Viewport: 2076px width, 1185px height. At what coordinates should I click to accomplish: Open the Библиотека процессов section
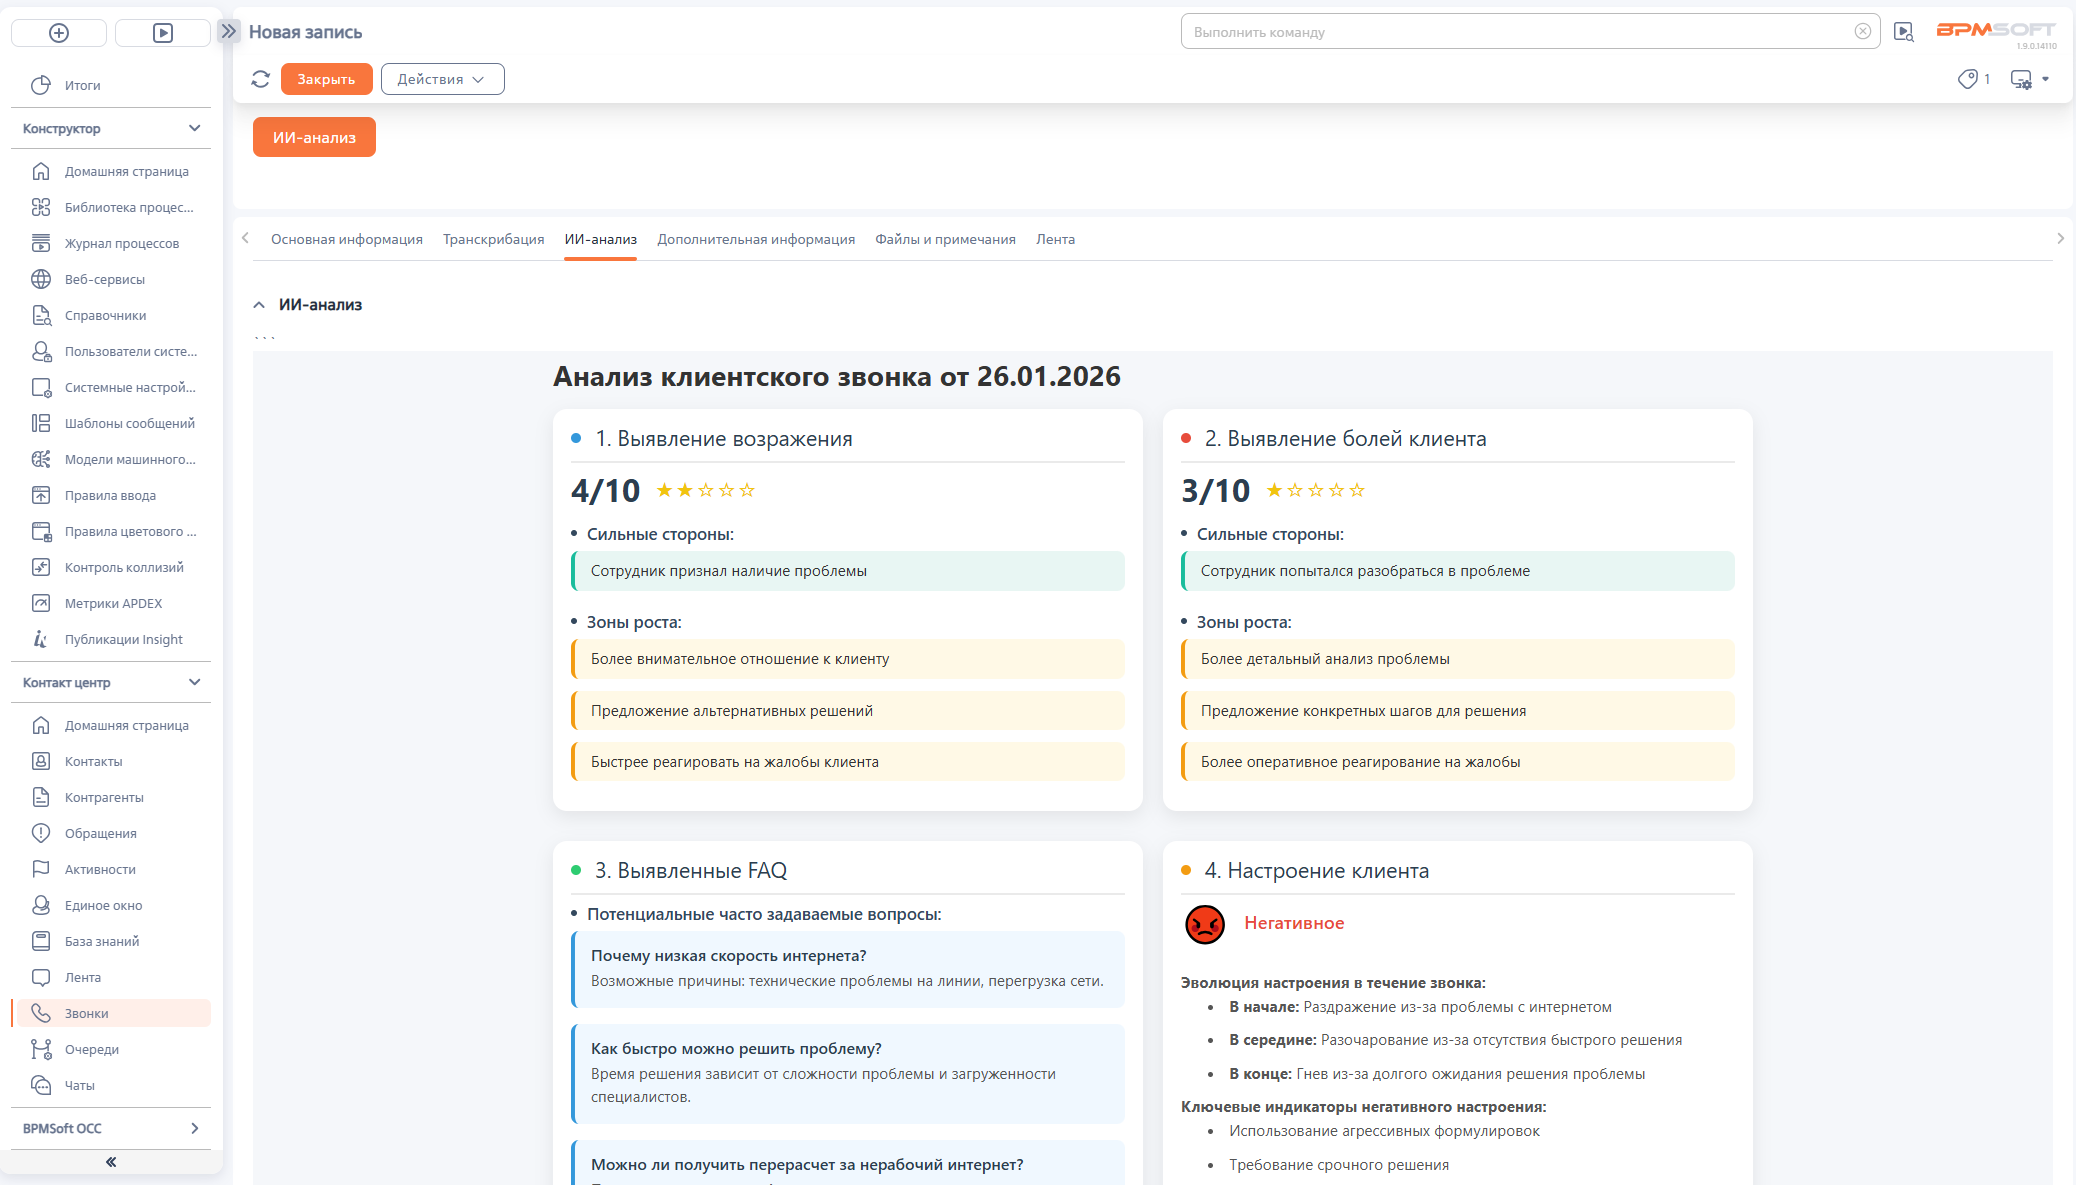[129, 207]
